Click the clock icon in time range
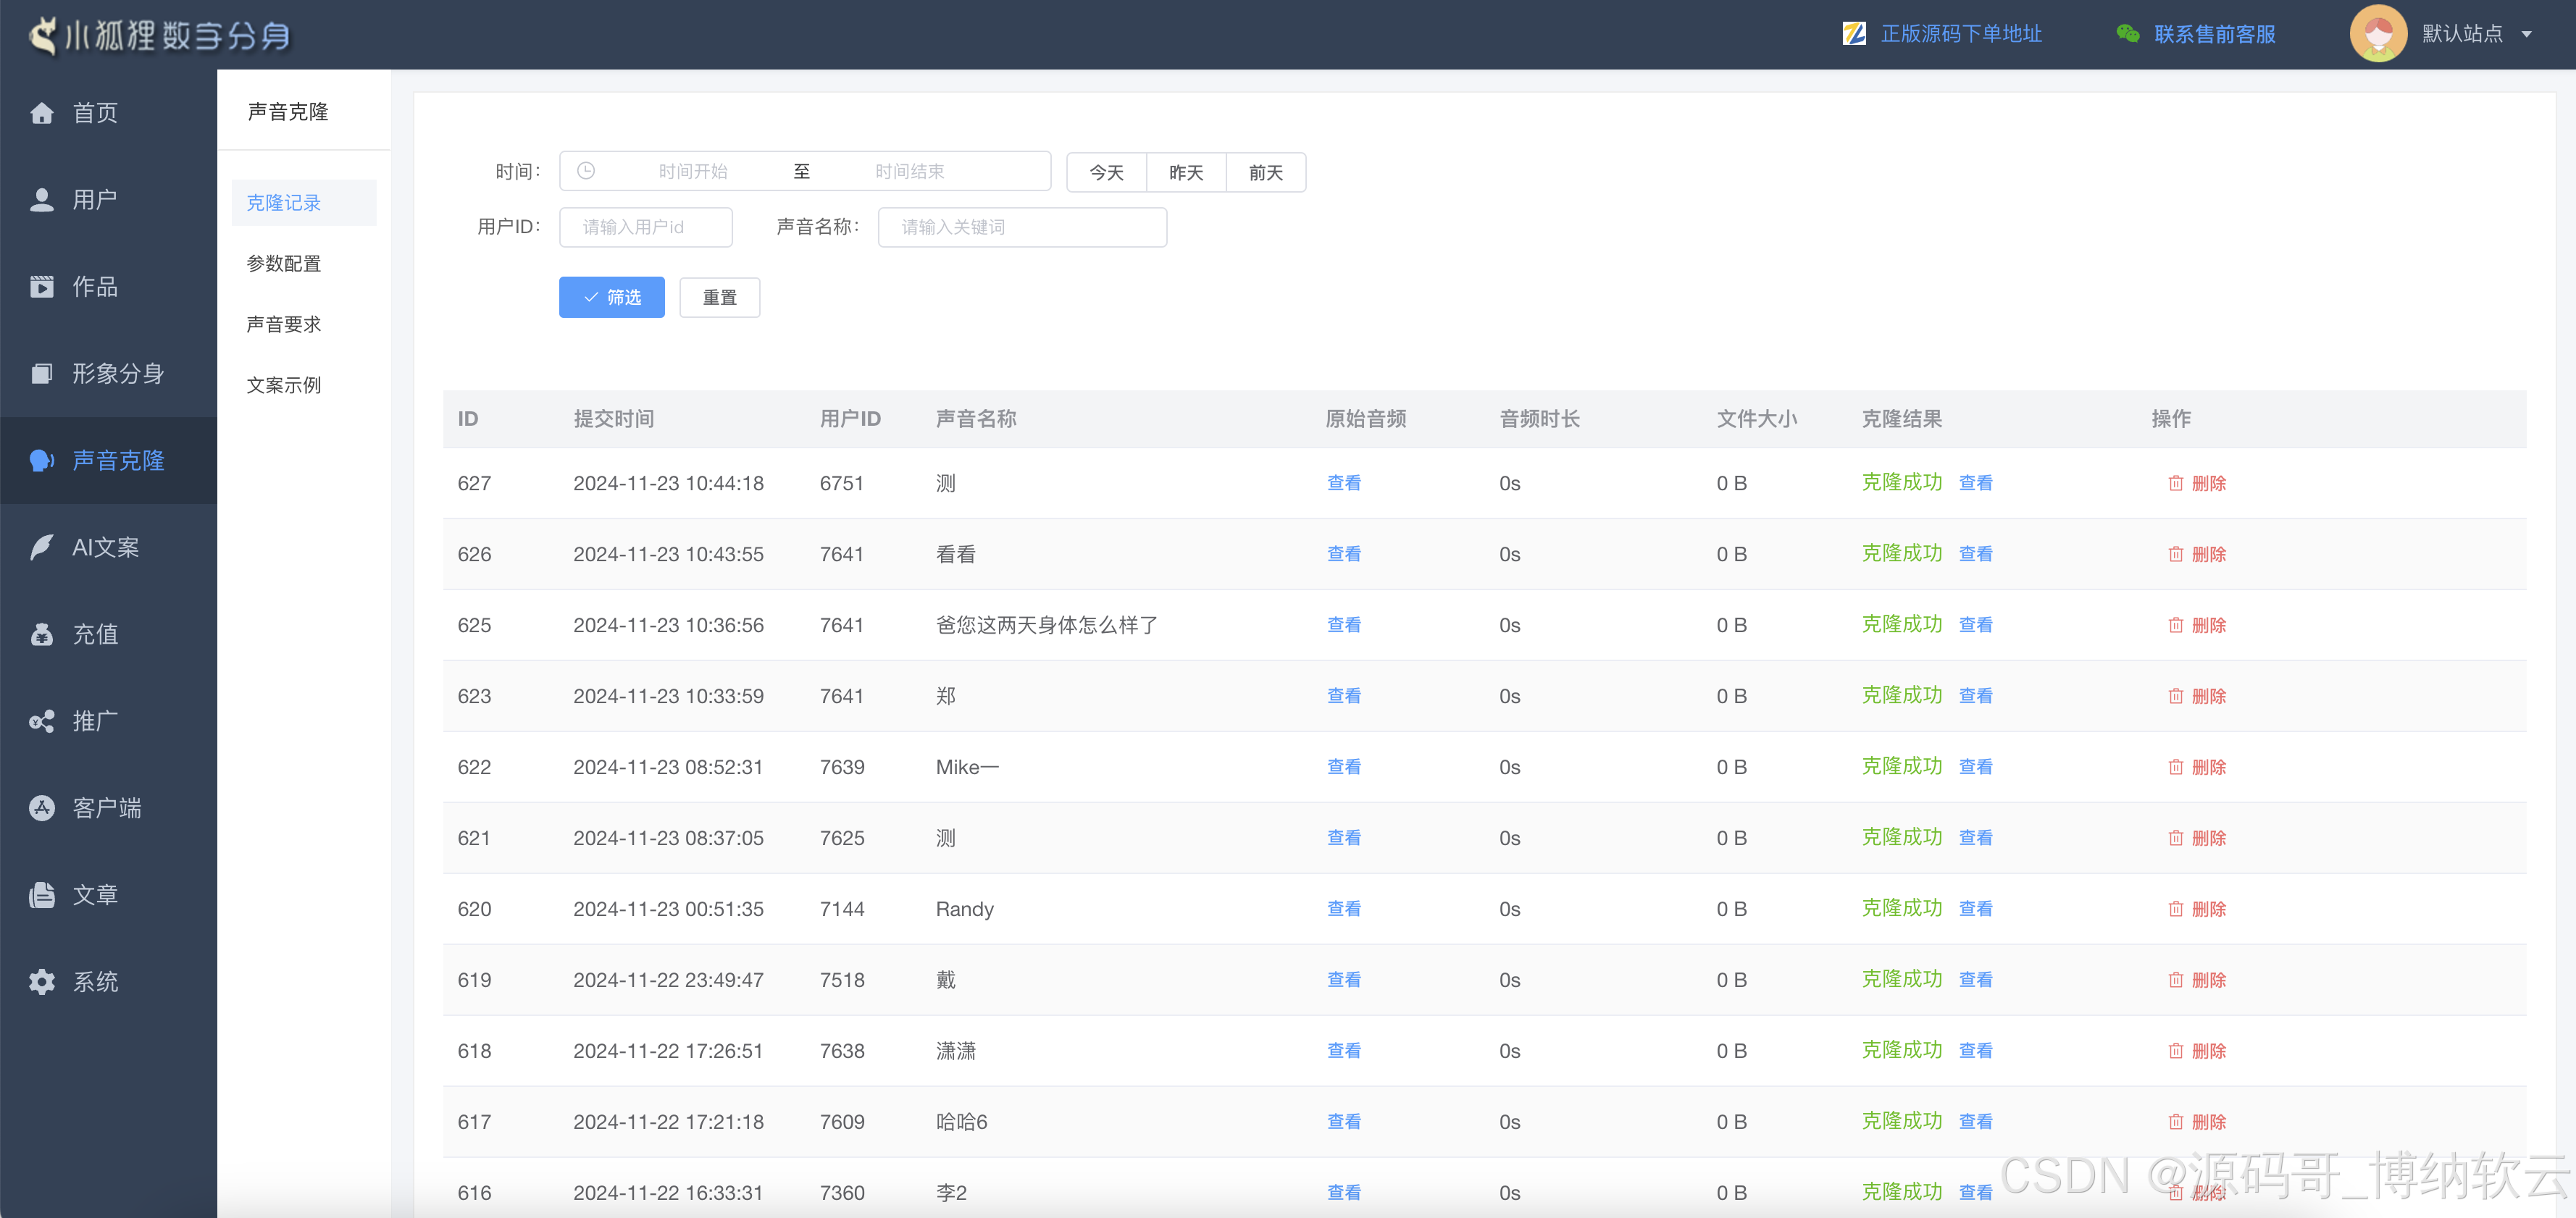2576x1218 pixels. 586,171
